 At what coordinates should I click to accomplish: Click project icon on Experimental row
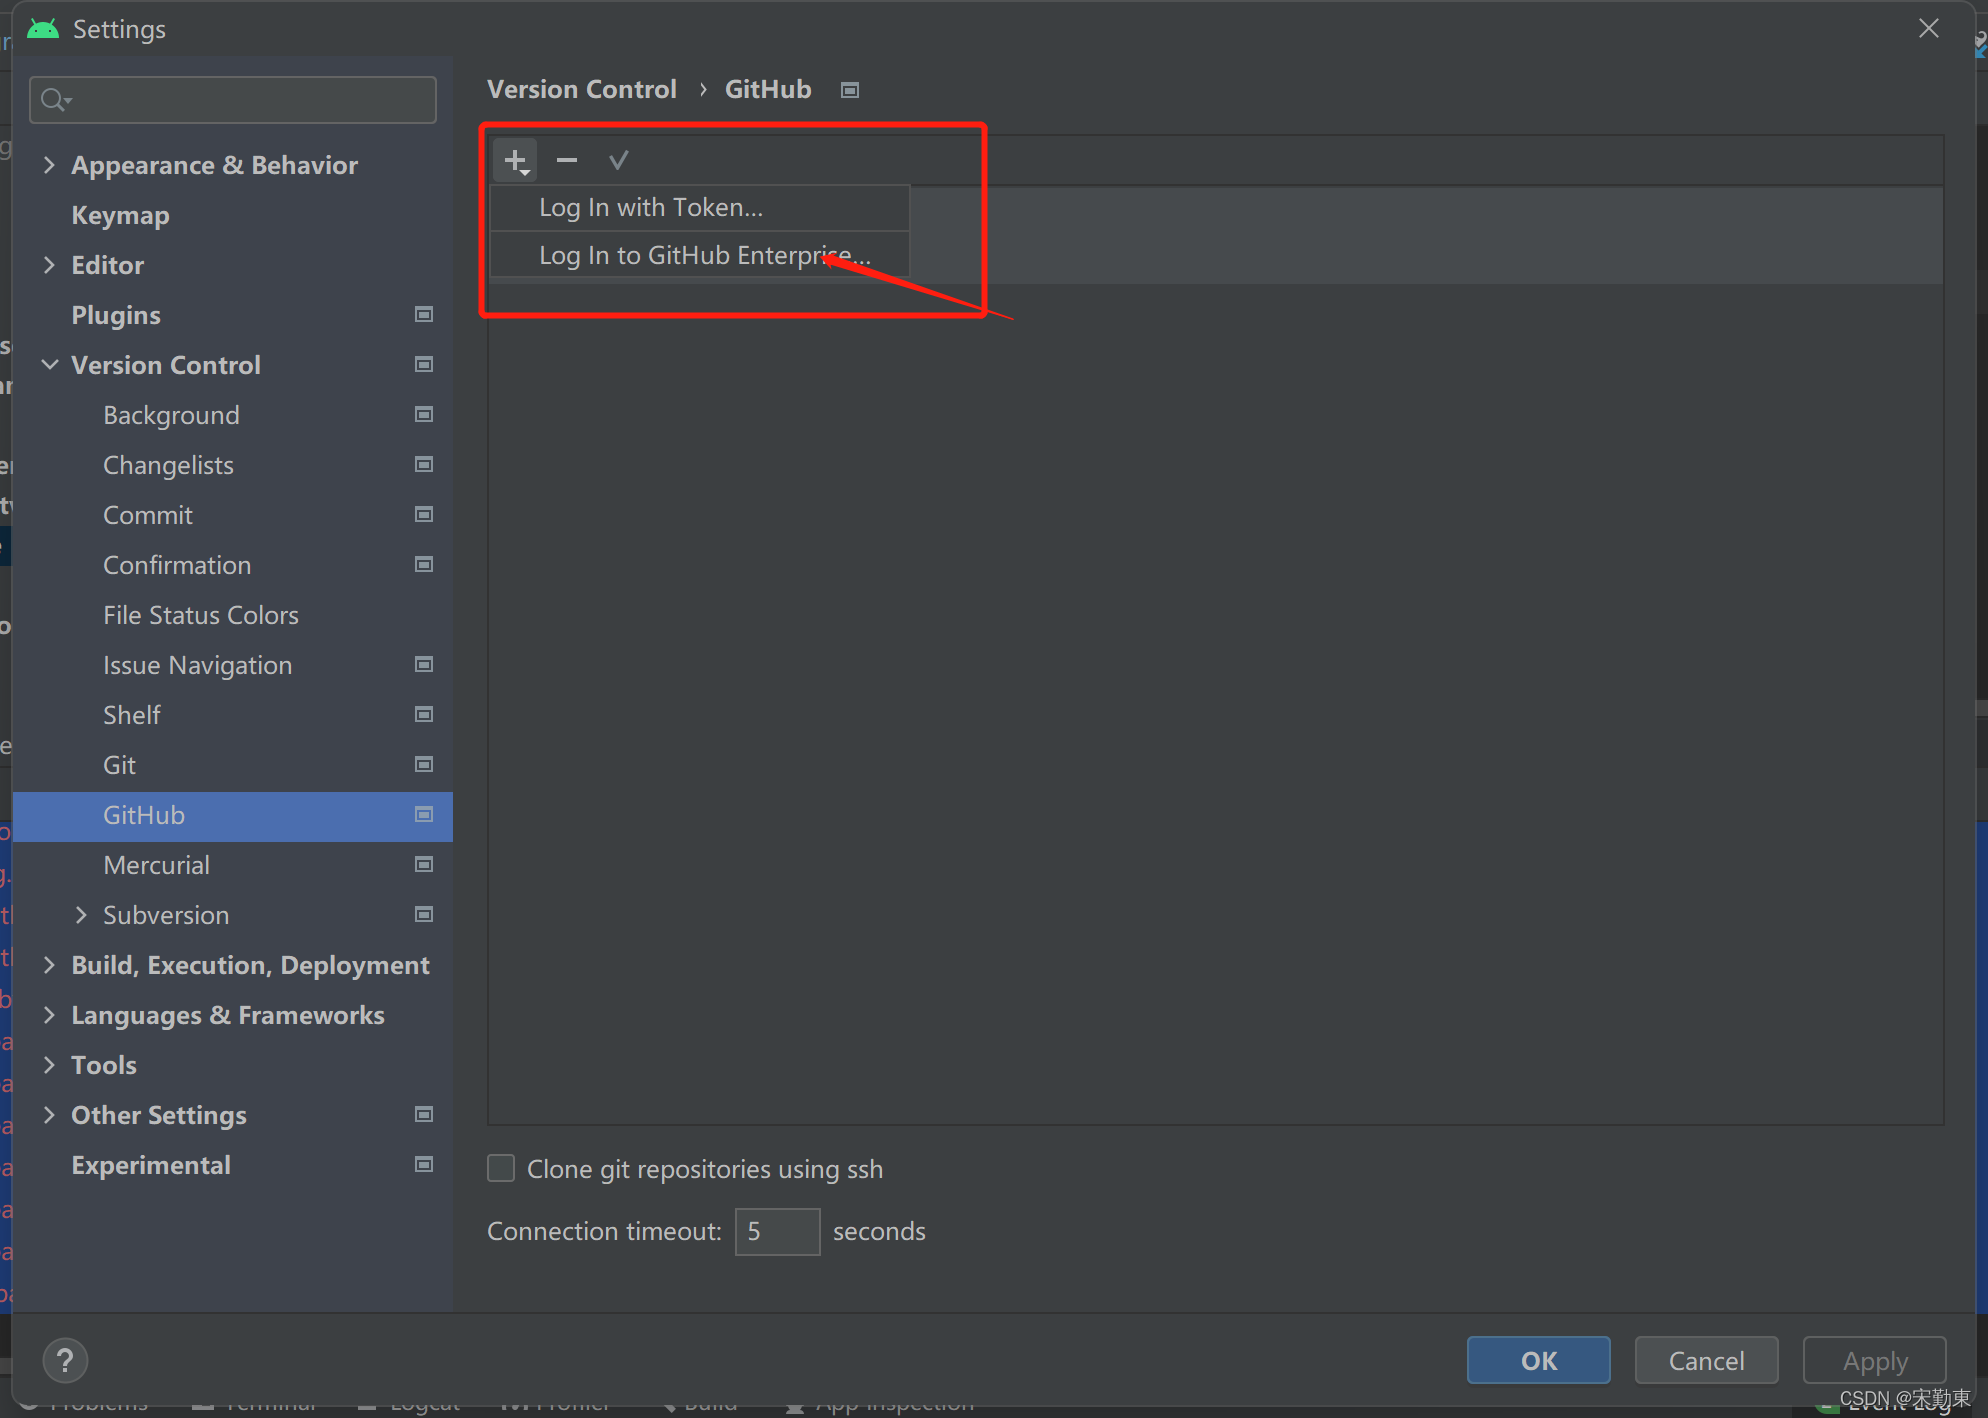(424, 1165)
